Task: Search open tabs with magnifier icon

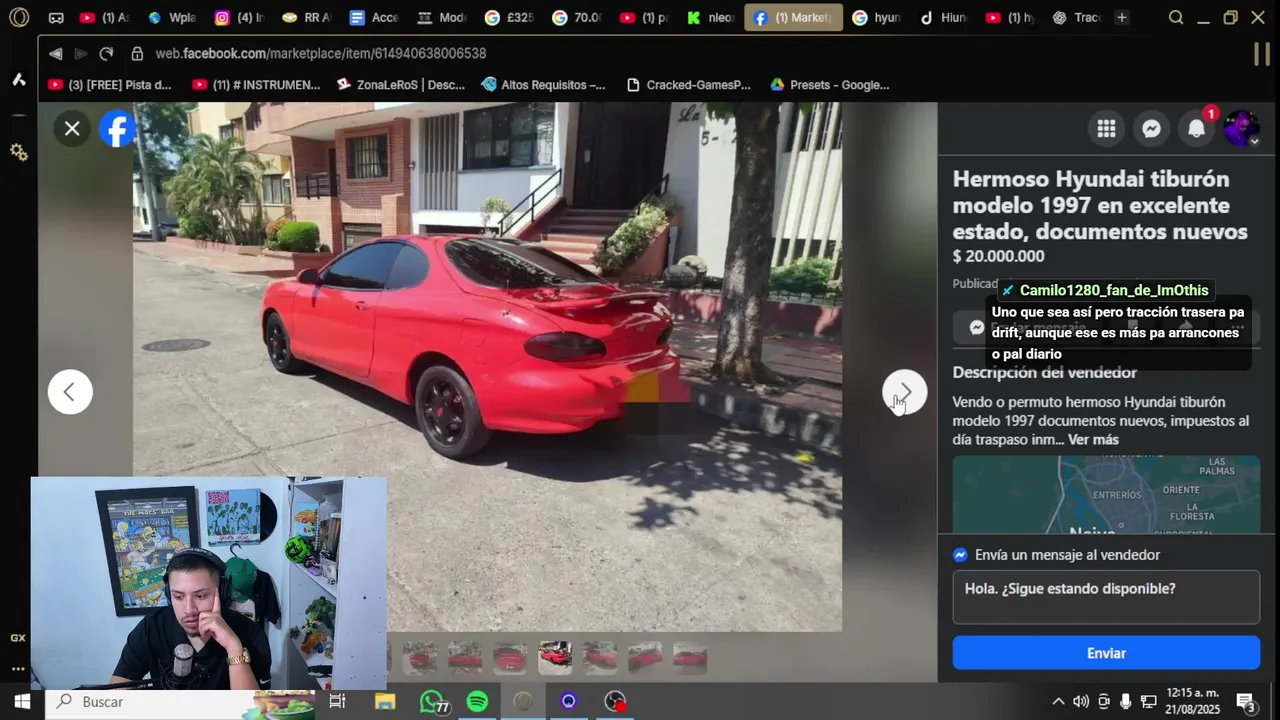Action: point(1176,18)
